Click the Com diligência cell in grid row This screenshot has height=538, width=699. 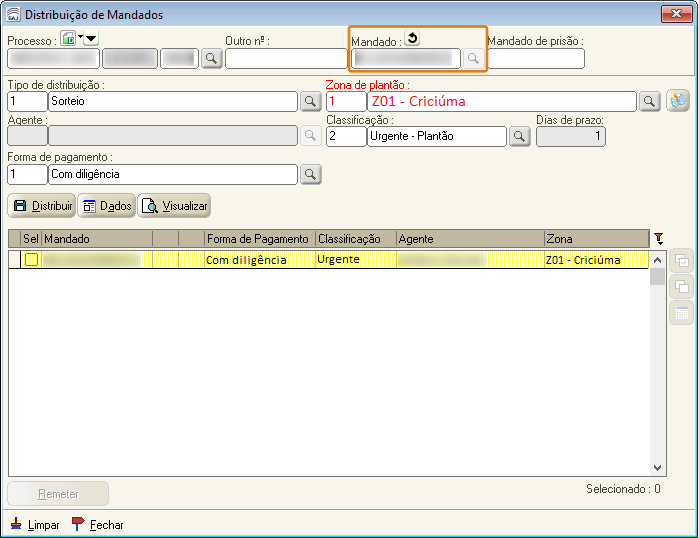tap(260, 260)
